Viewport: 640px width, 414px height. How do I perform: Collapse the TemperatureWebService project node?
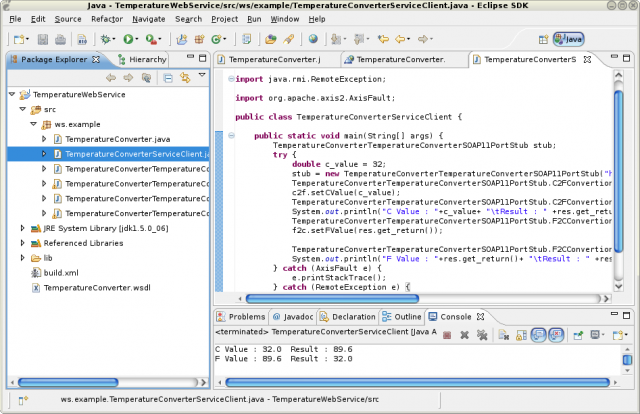coord(12,94)
